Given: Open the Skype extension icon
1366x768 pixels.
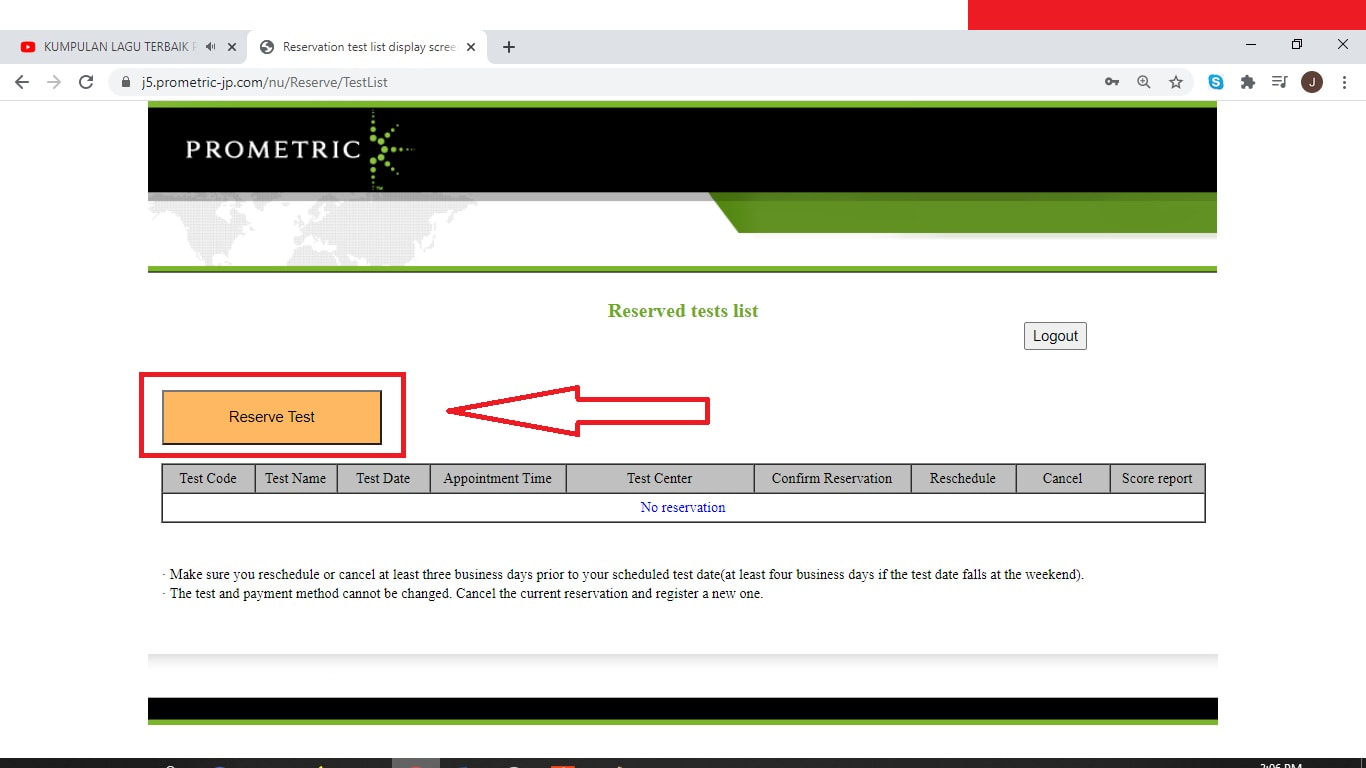Looking at the screenshot, I should (x=1216, y=82).
